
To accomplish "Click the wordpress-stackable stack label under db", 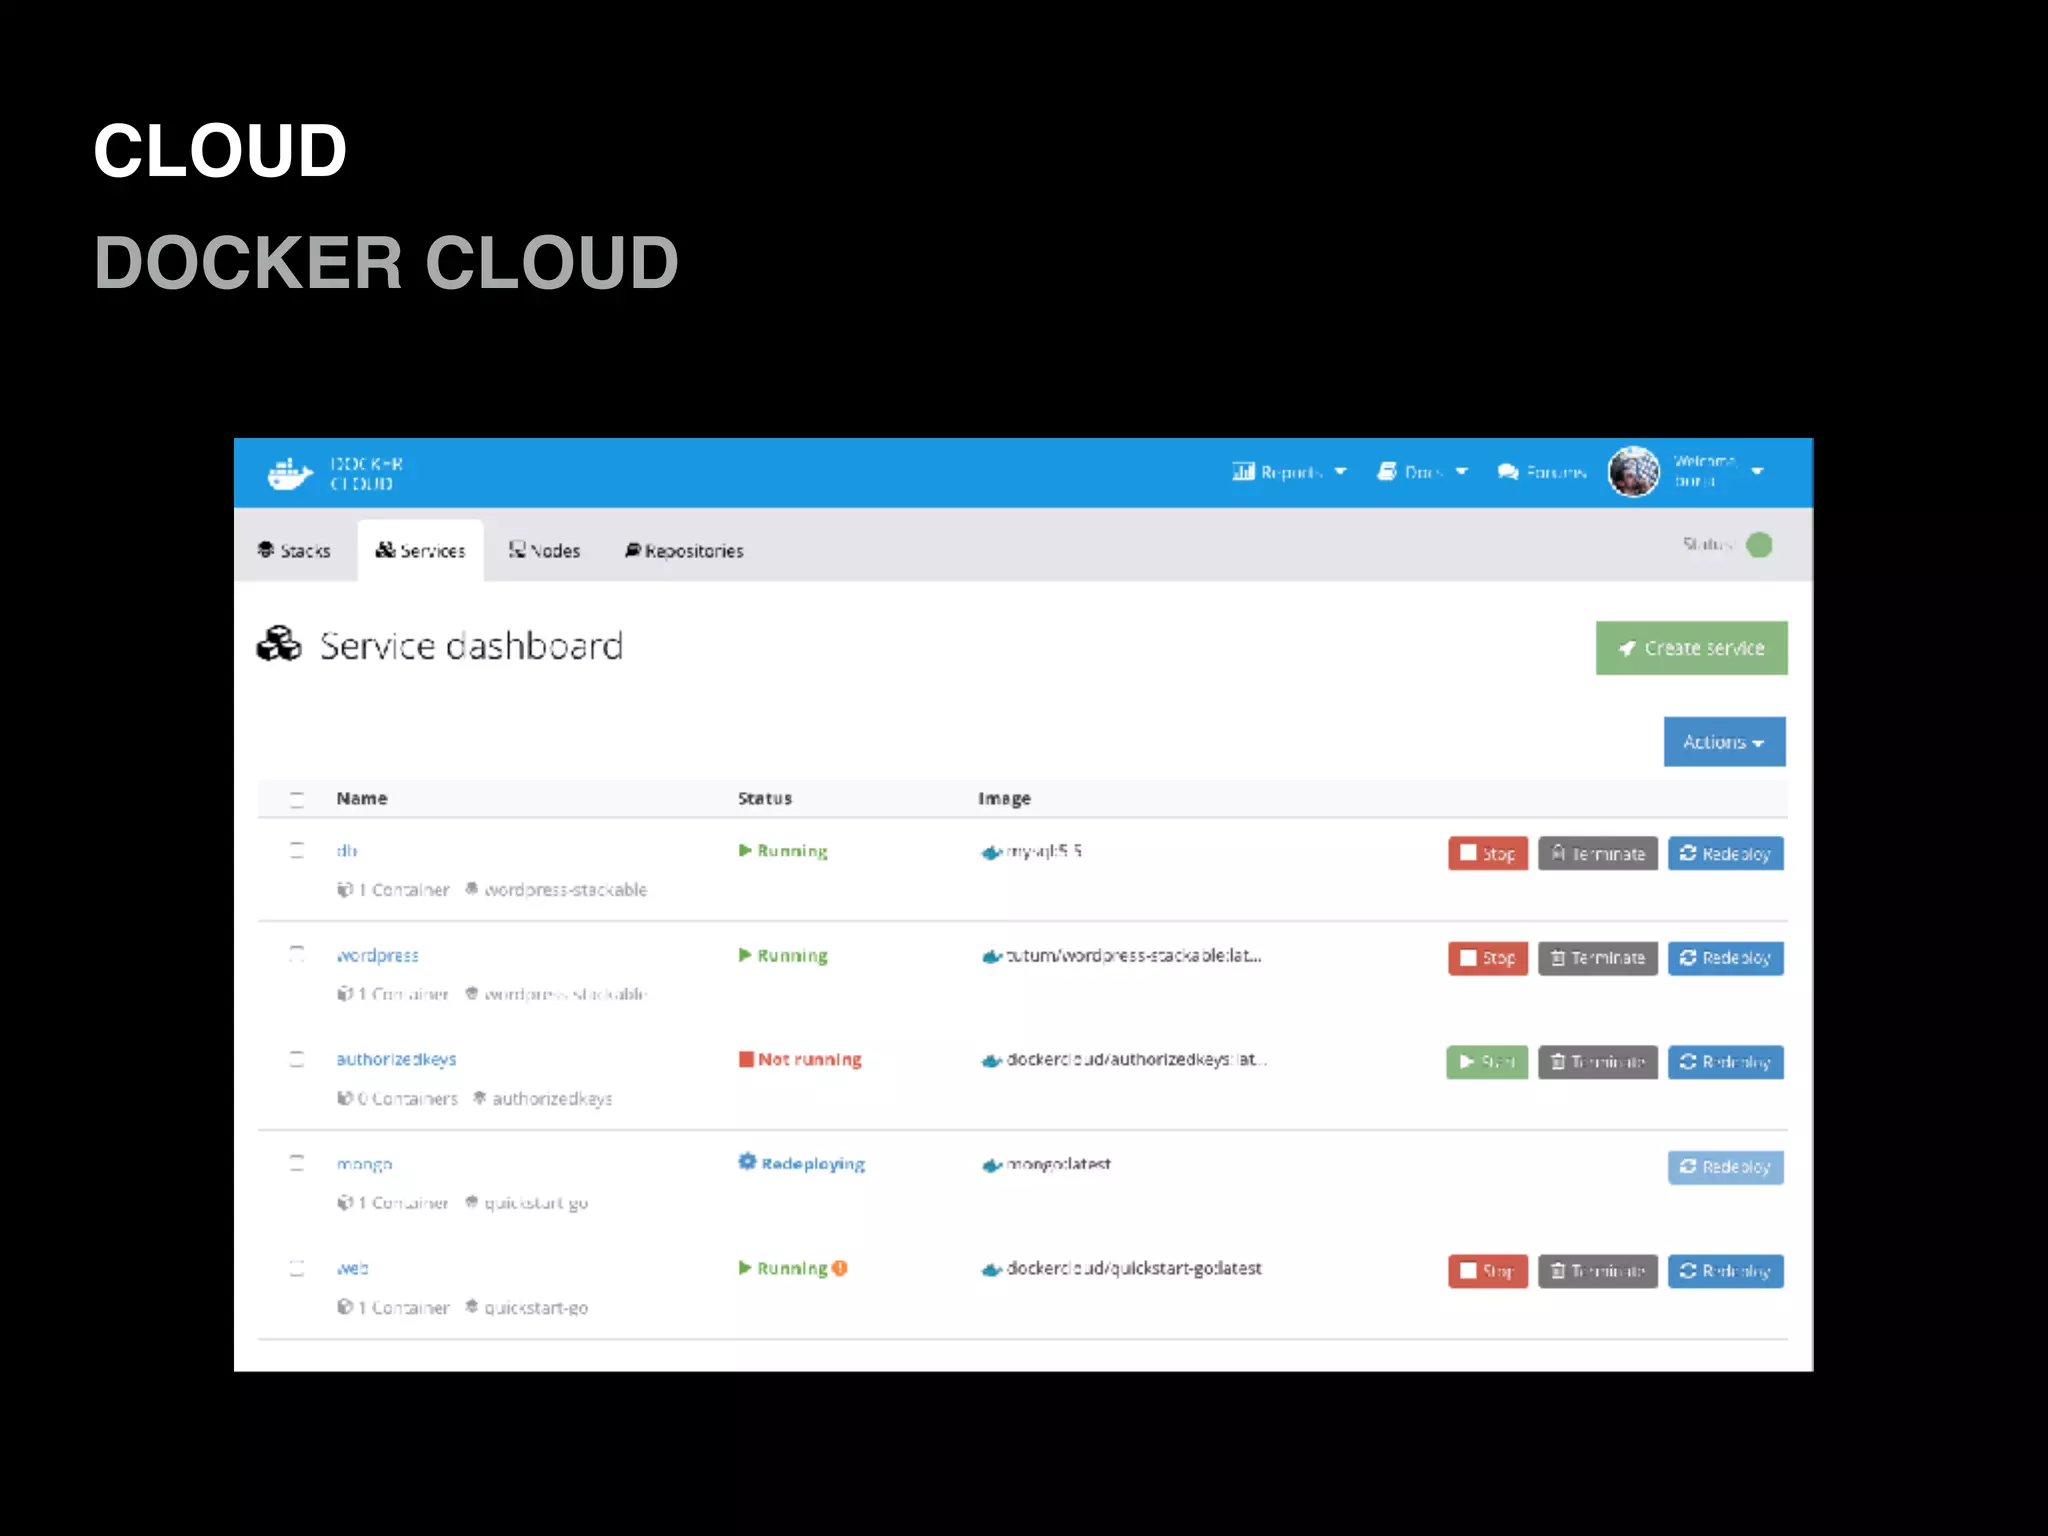I will coord(565,890).
